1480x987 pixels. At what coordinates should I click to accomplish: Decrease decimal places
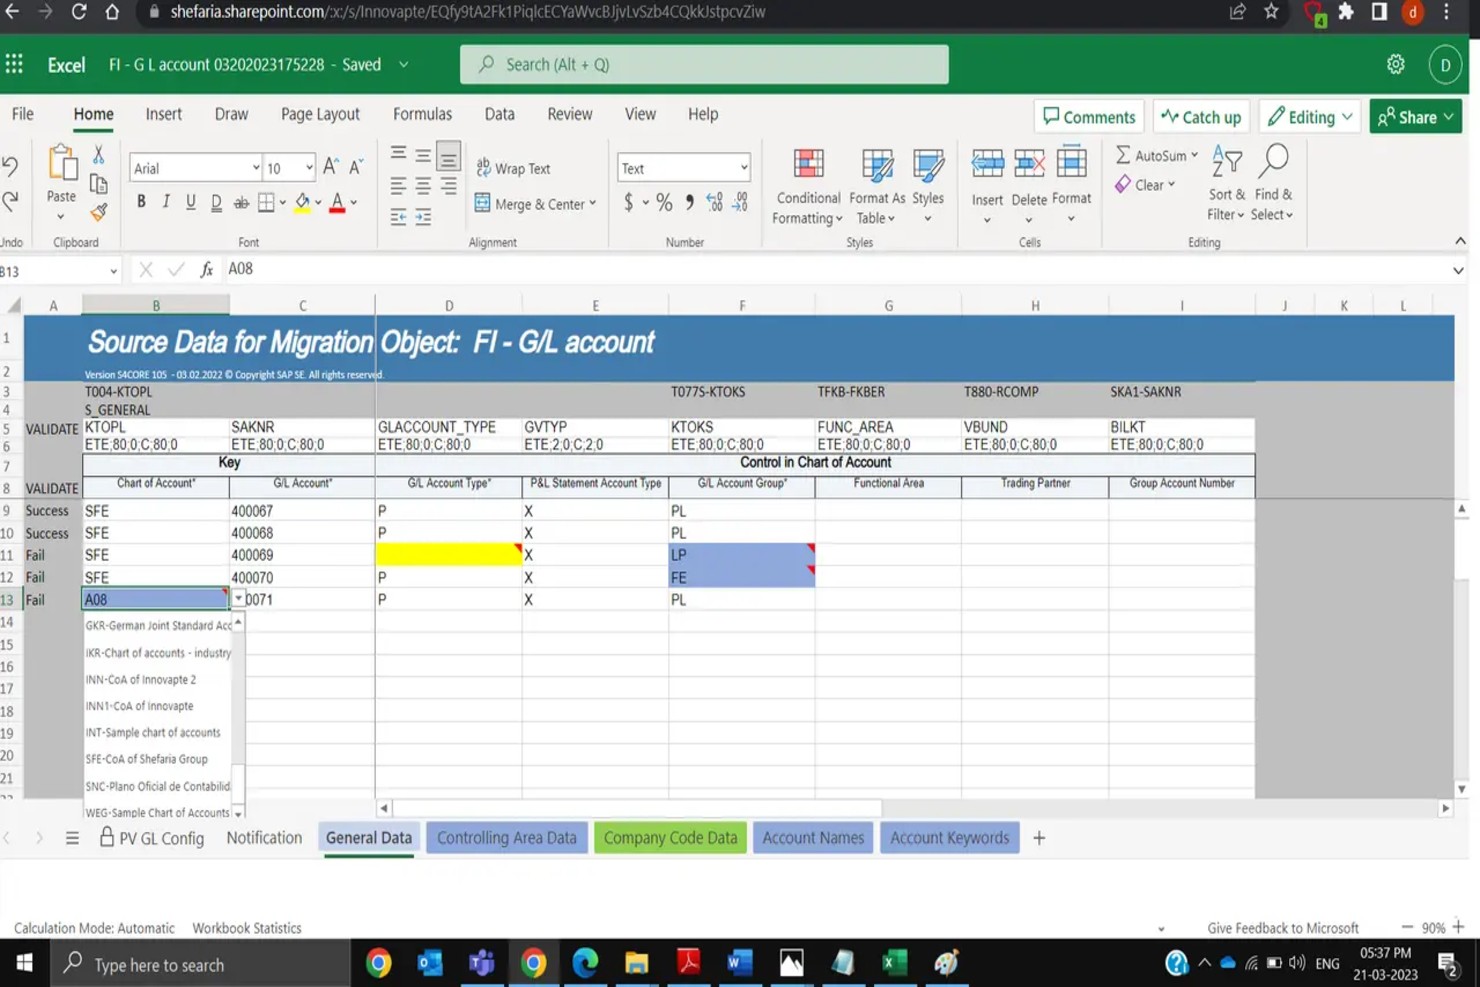pyautogui.click(x=739, y=202)
